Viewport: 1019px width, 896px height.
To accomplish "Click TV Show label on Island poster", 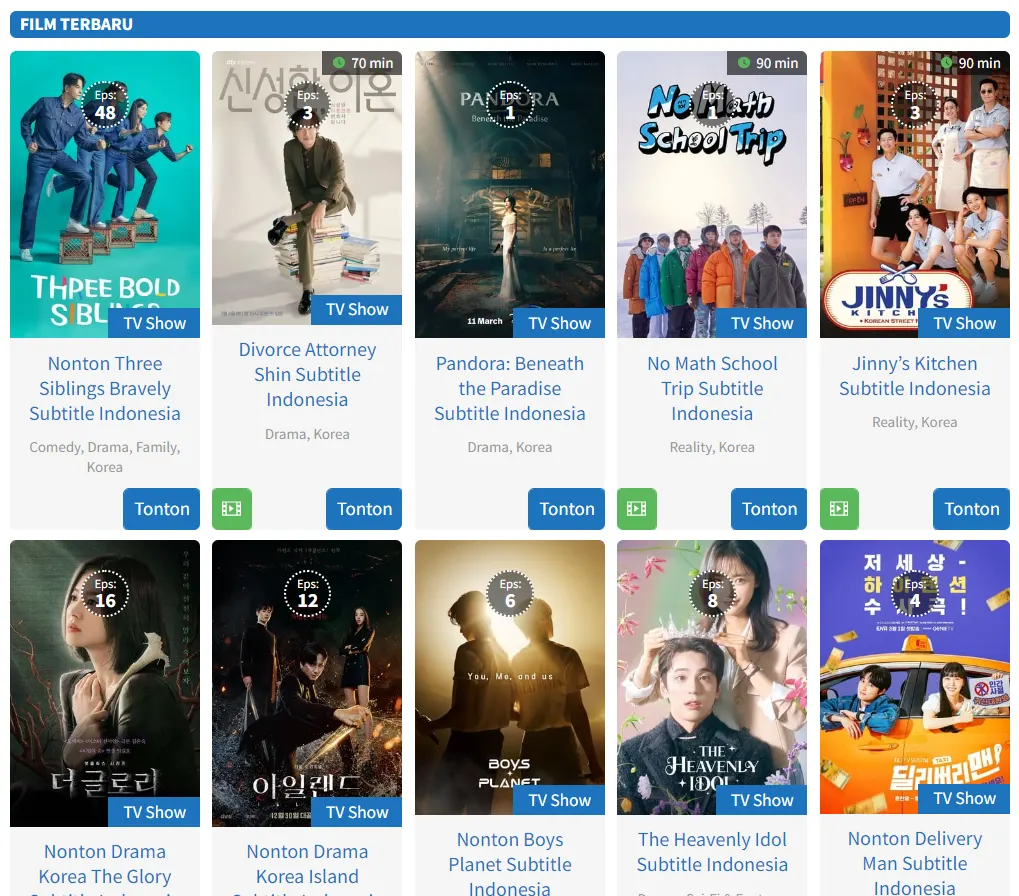I will [357, 812].
